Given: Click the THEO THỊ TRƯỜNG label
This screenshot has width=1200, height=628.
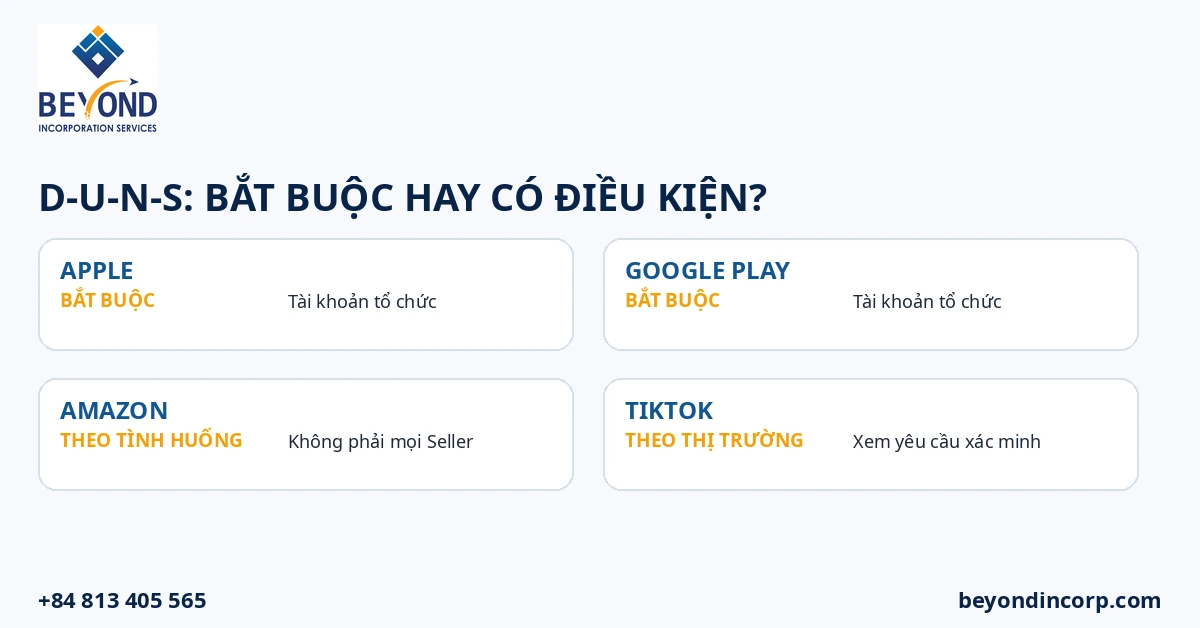Looking at the screenshot, I should [714, 440].
